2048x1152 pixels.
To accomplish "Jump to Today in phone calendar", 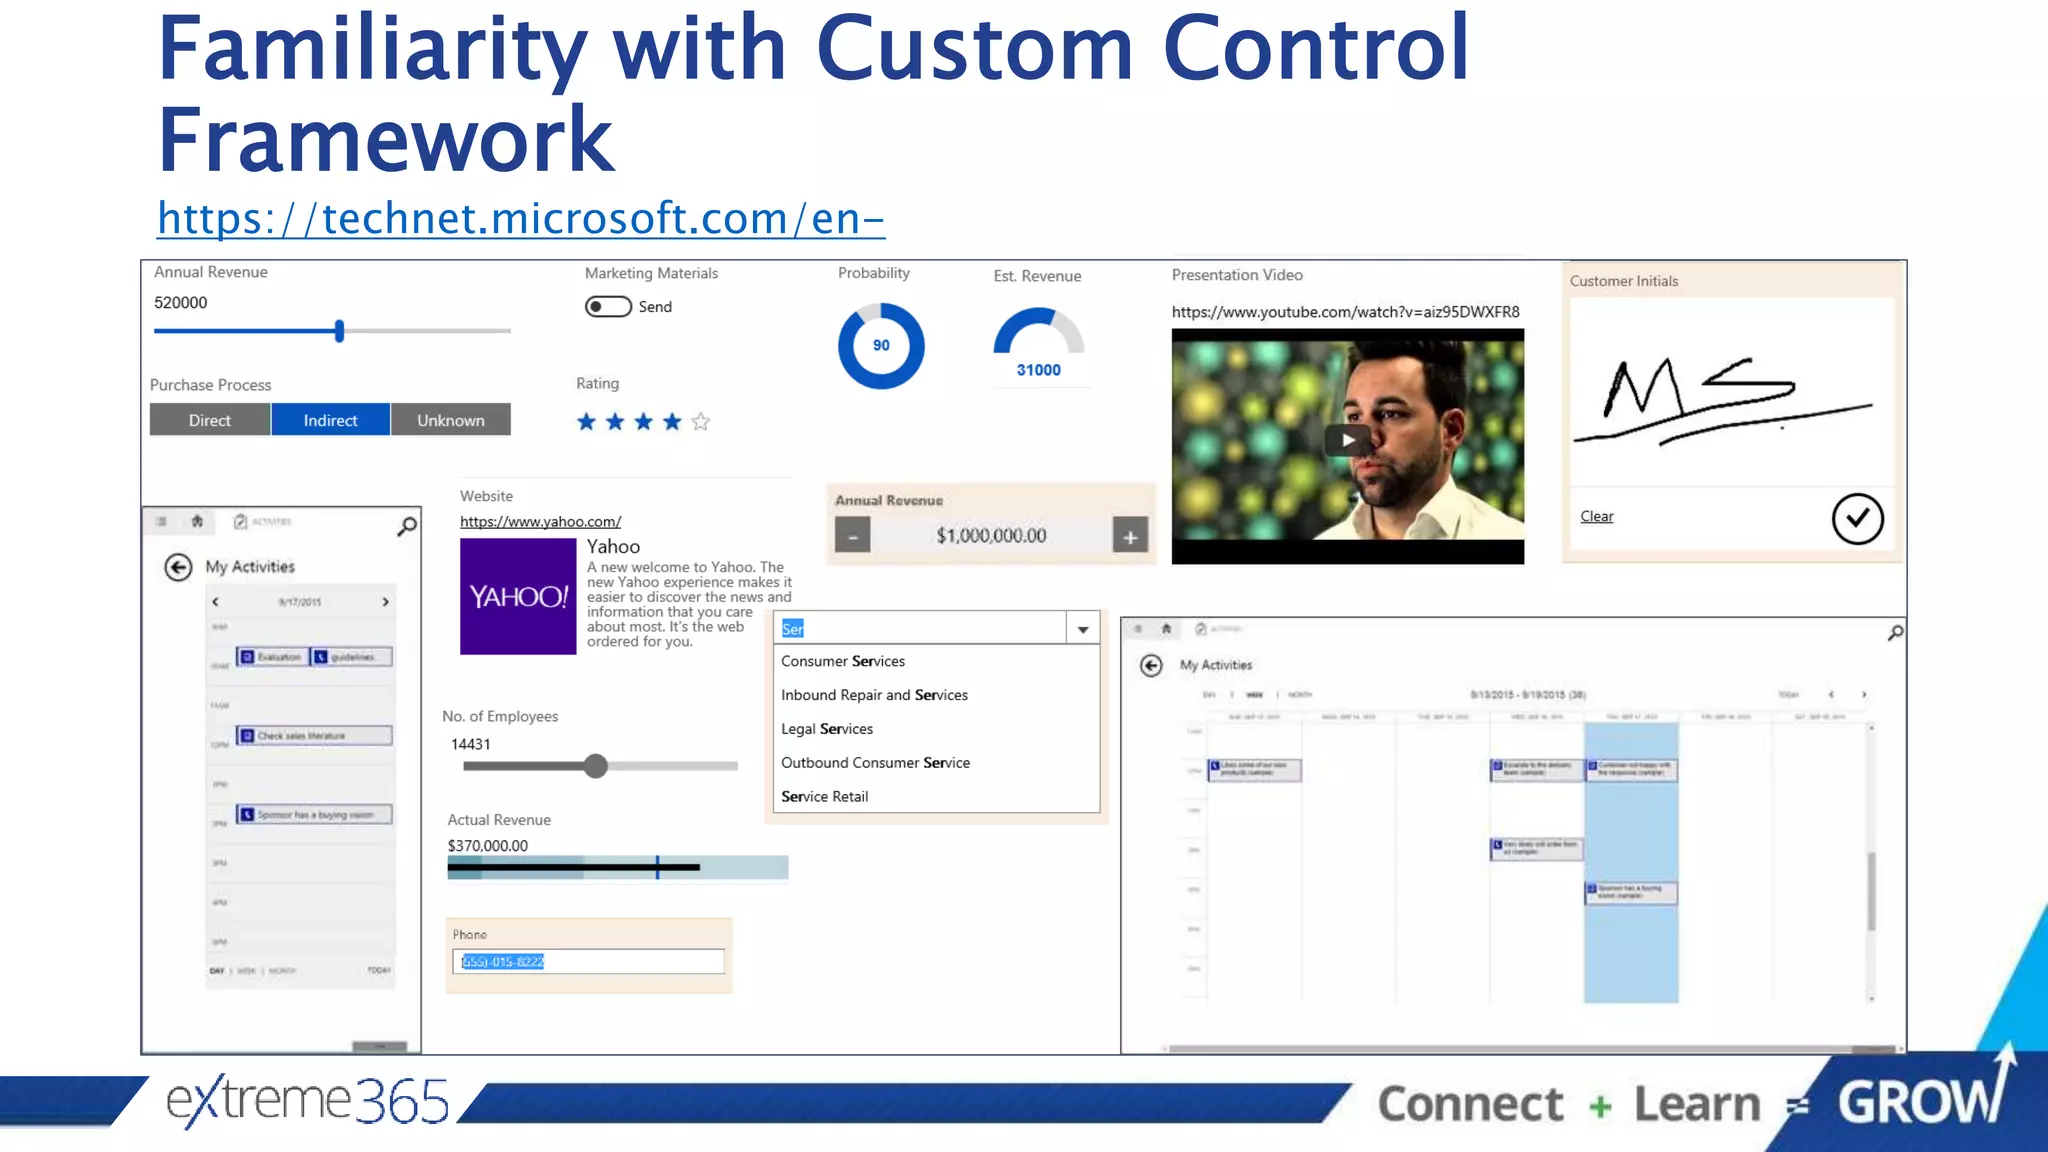I will [x=379, y=970].
